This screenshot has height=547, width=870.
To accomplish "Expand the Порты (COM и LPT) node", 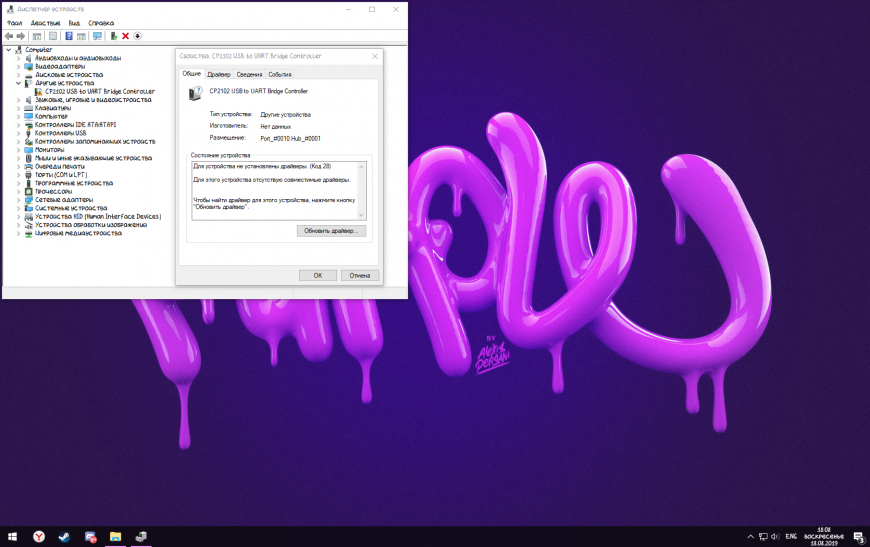I will coord(18,175).
